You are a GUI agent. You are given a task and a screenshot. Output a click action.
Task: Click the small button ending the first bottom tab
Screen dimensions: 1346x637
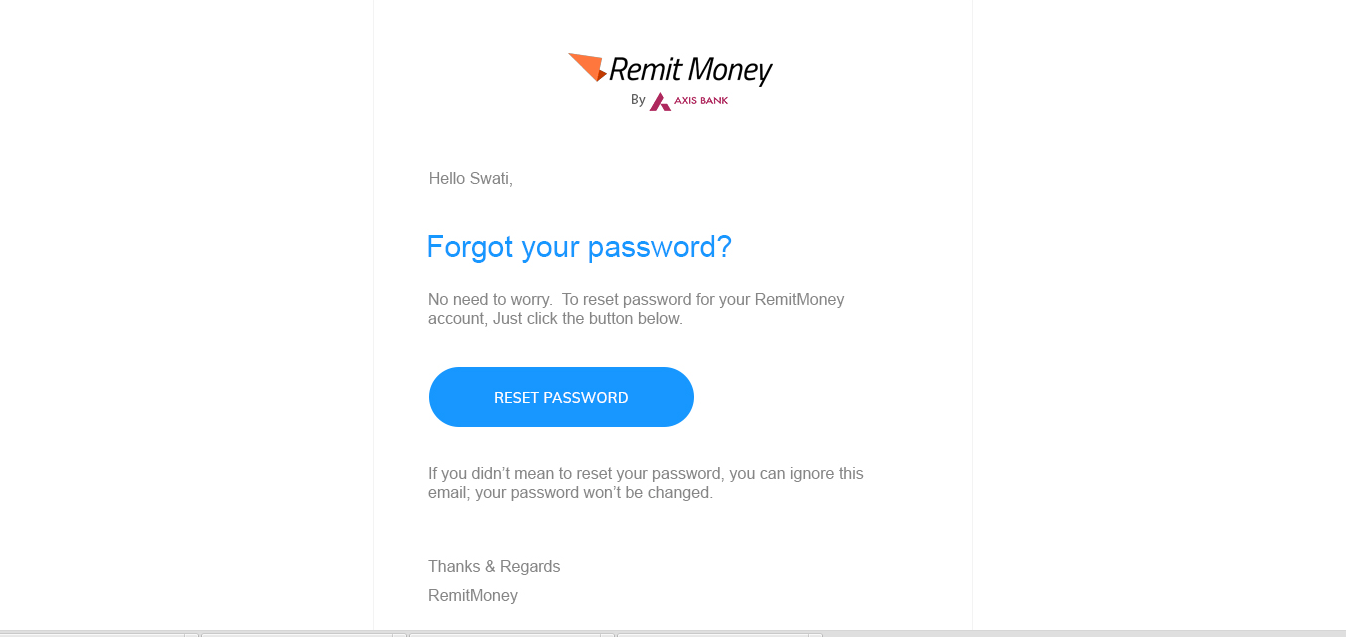coord(191,634)
